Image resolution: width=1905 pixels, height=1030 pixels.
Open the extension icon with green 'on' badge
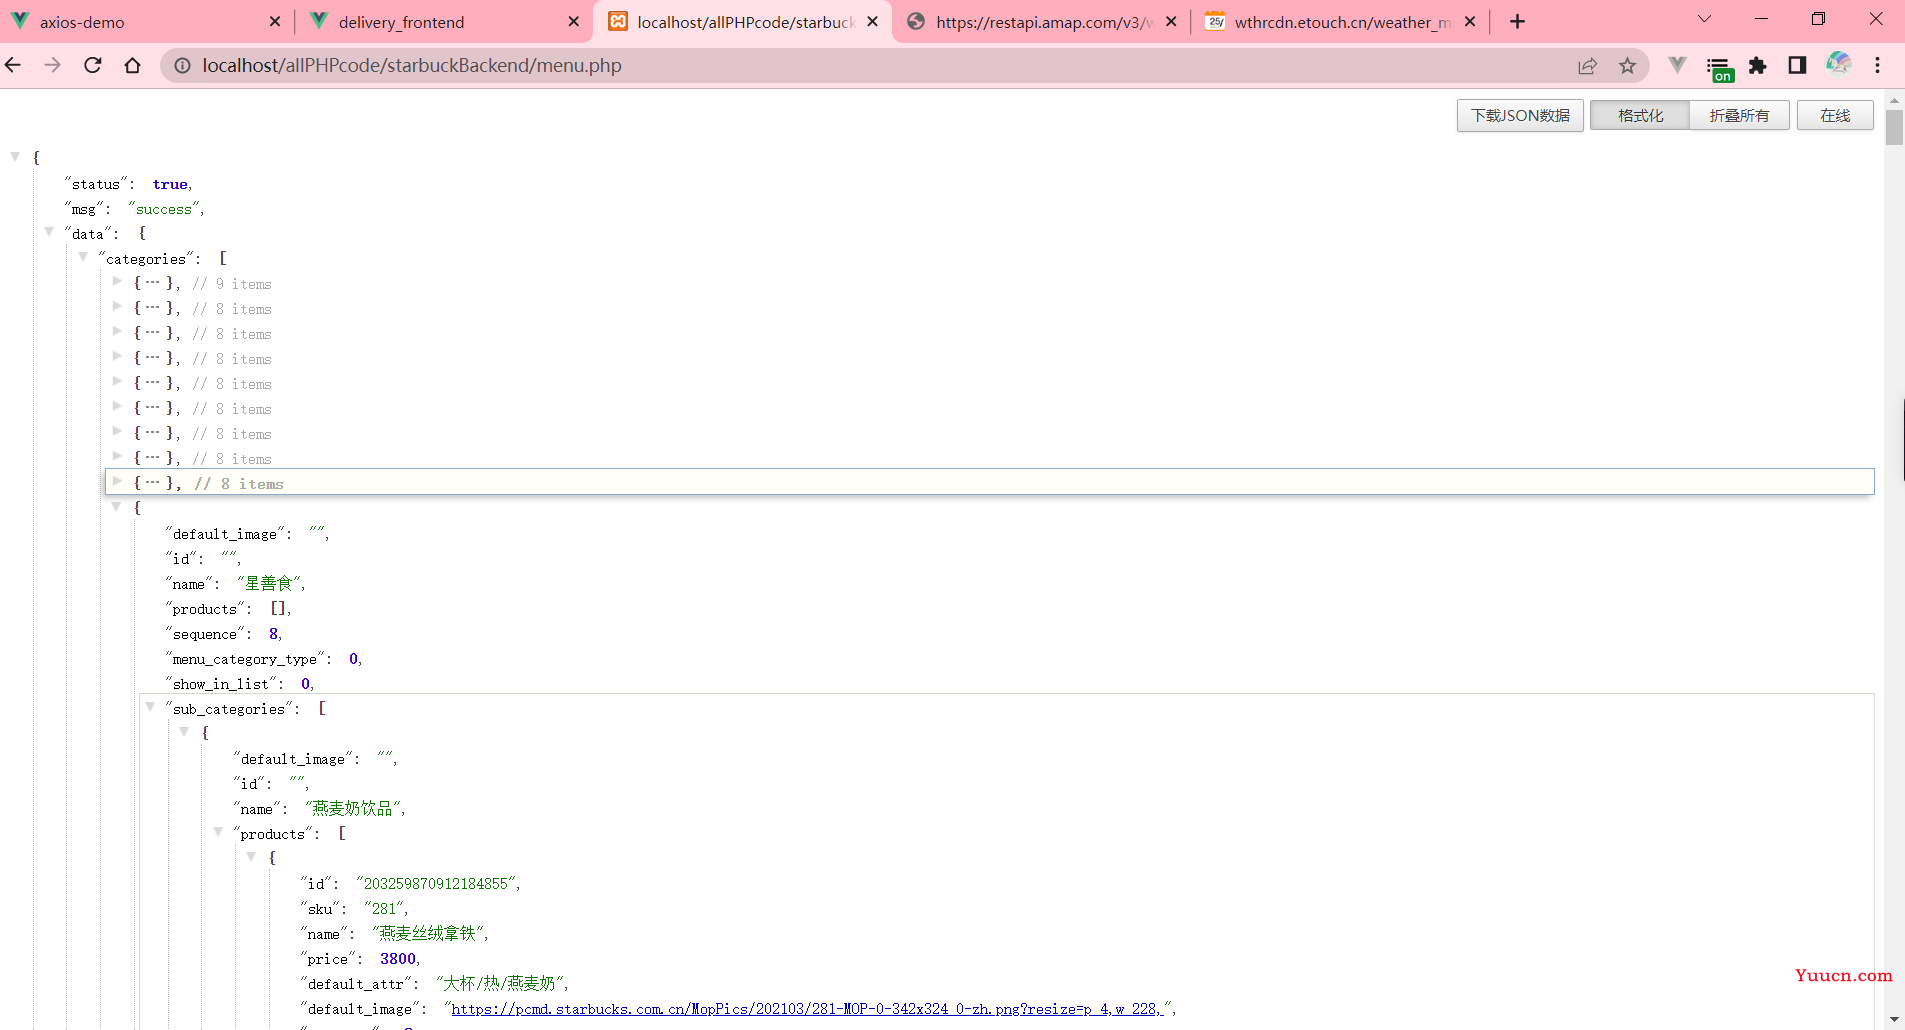click(1719, 68)
